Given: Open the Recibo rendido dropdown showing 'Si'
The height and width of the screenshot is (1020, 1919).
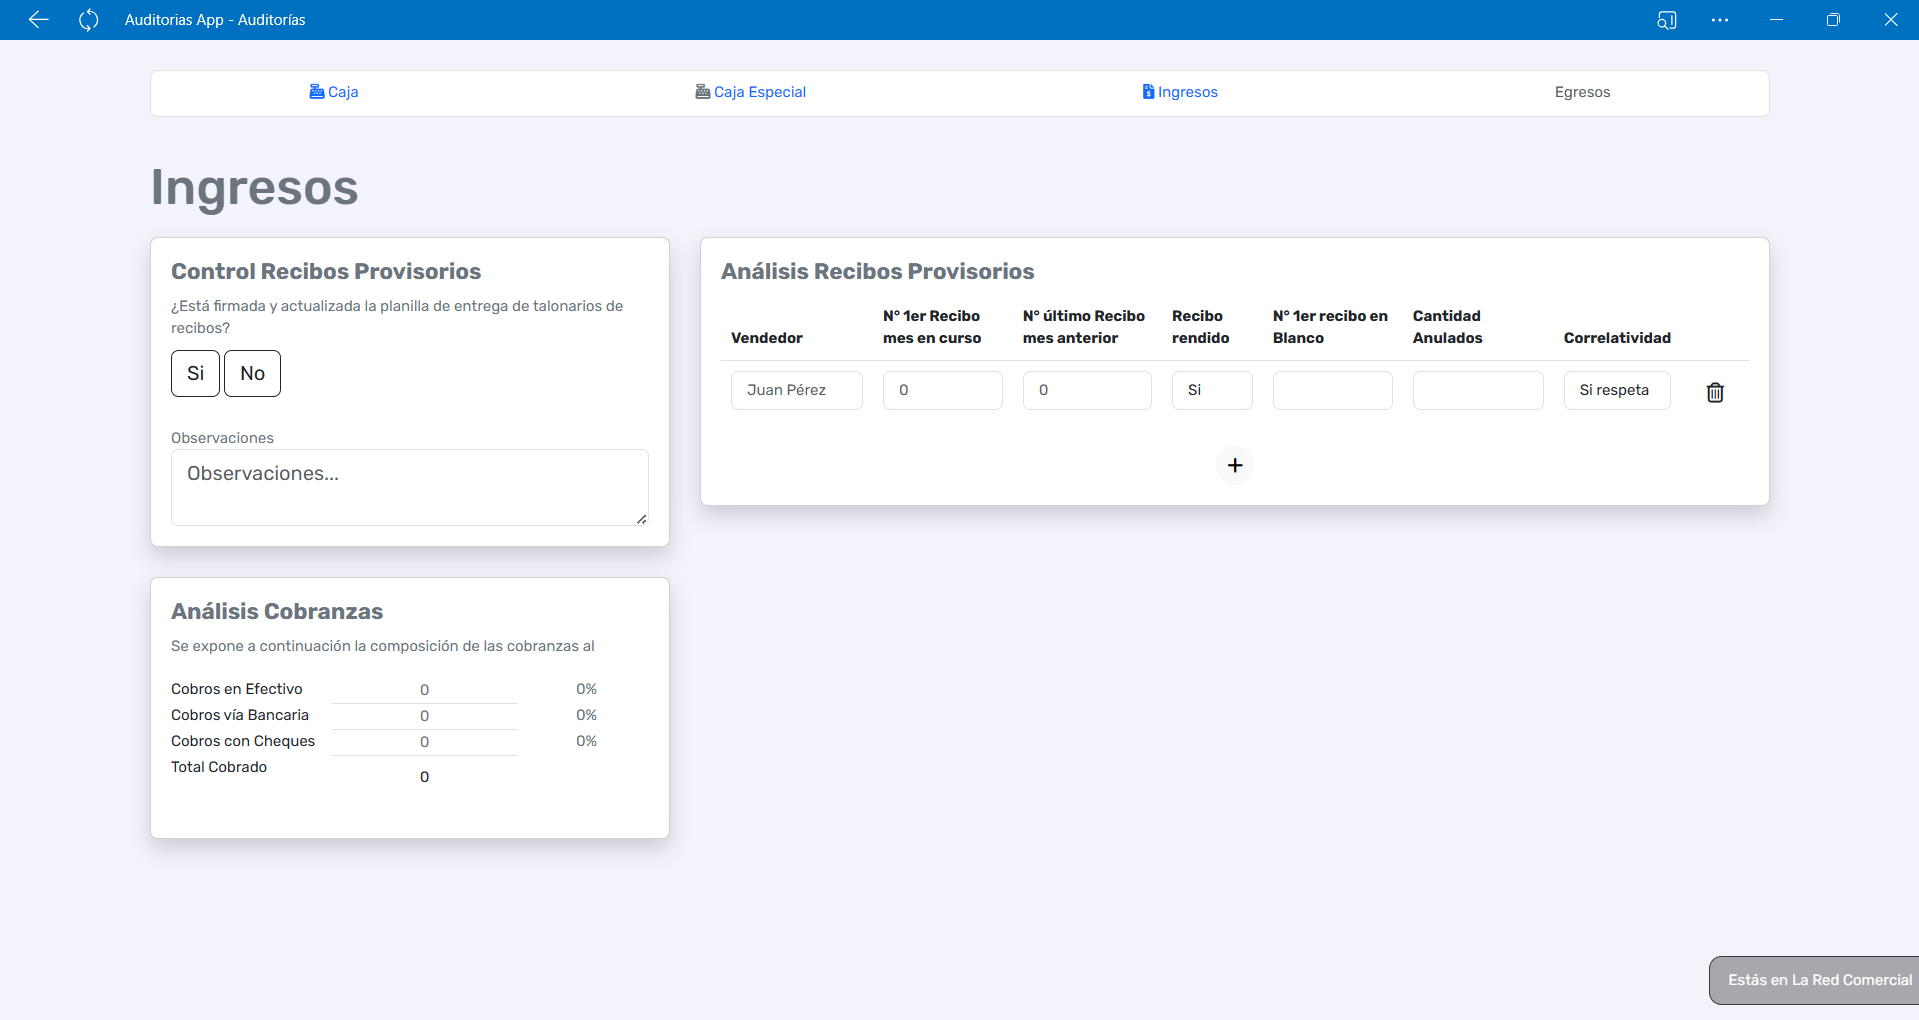Looking at the screenshot, I should 1211,390.
